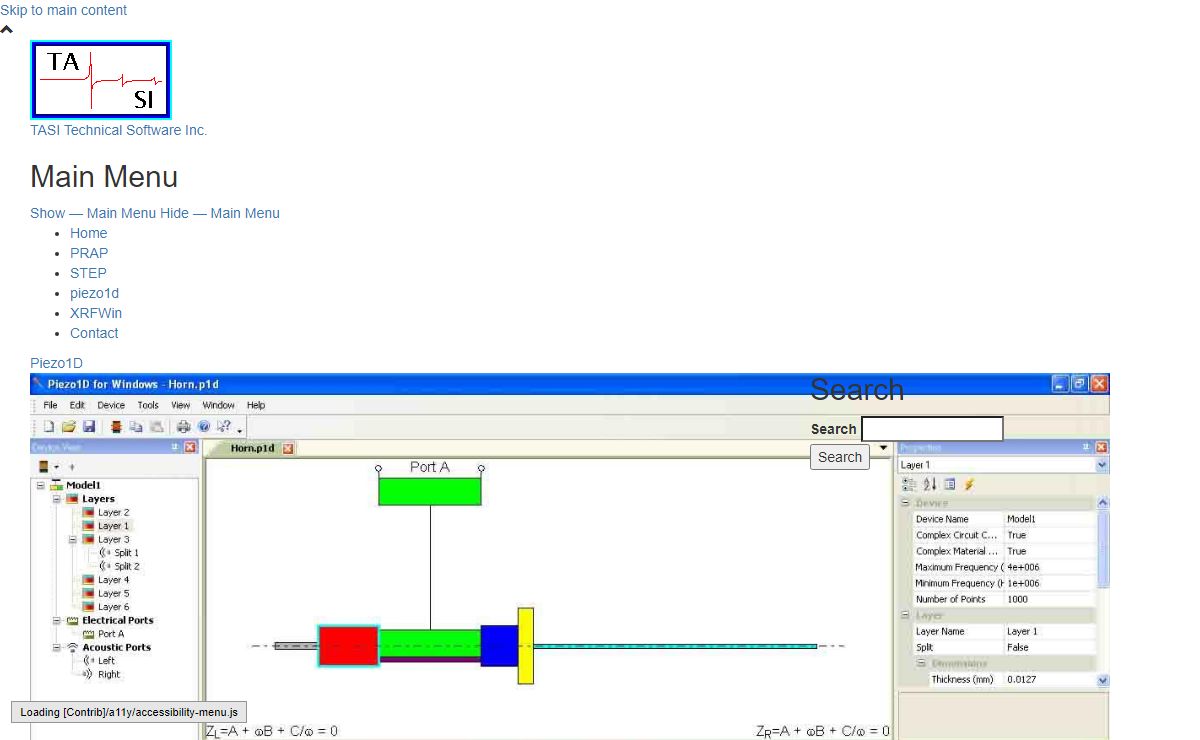Go to the Home page link
Image resolution: width=1200 pixels, height=740 pixels.
click(88, 233)
